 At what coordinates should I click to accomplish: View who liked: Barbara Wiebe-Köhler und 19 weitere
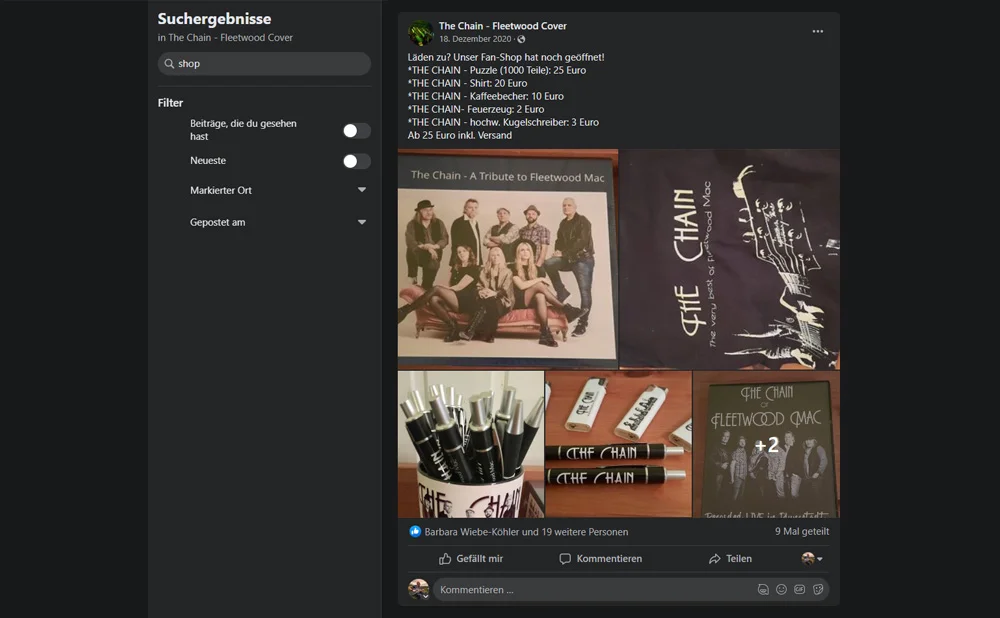coord(526,532)
